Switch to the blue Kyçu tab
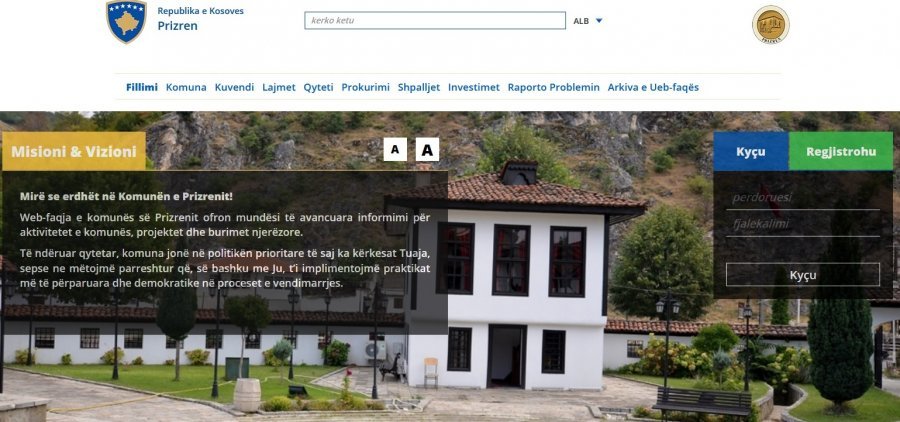This screenshot has width=900, height=422. pos(751,152)
